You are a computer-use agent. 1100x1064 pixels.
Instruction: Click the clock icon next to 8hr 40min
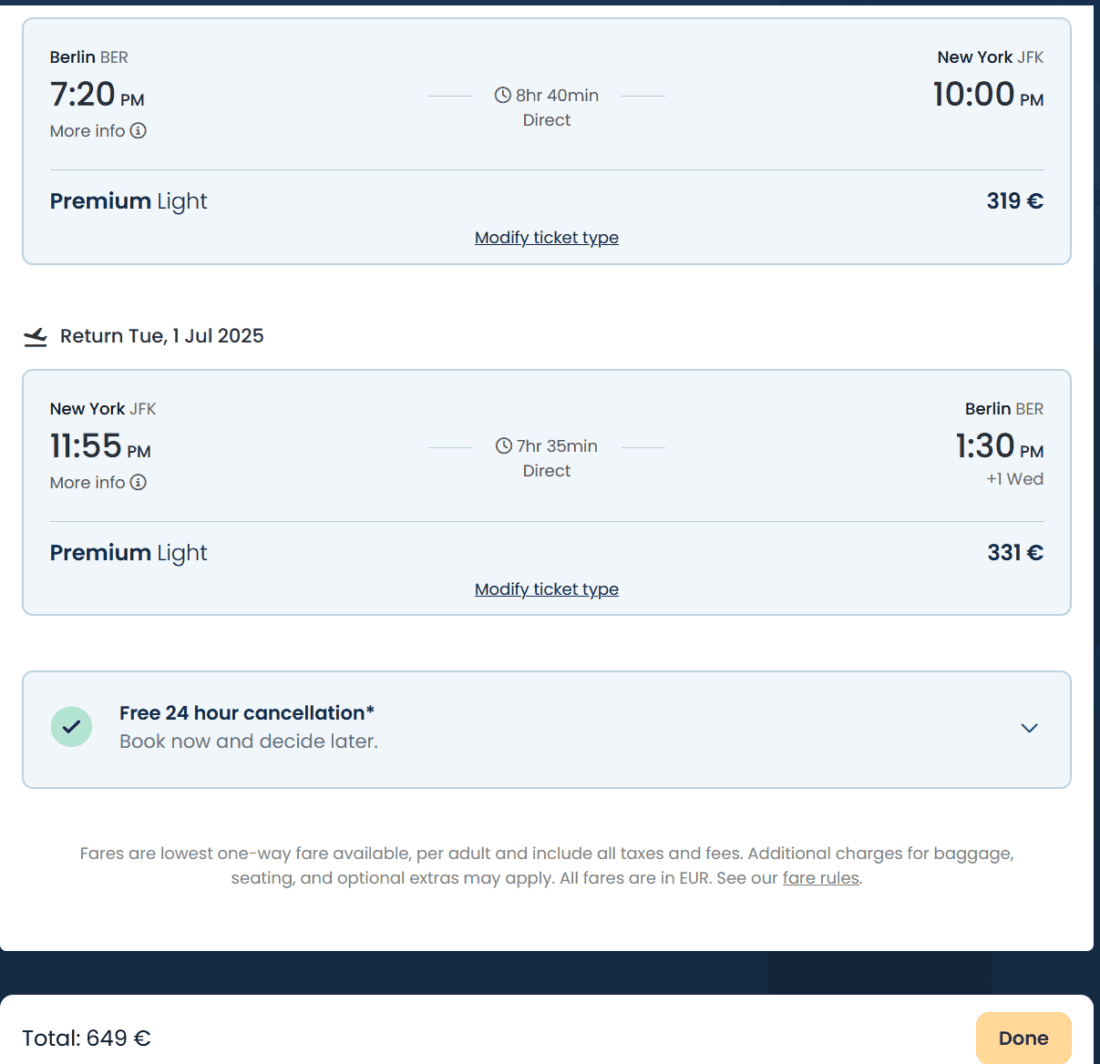(x=503, y=96)
